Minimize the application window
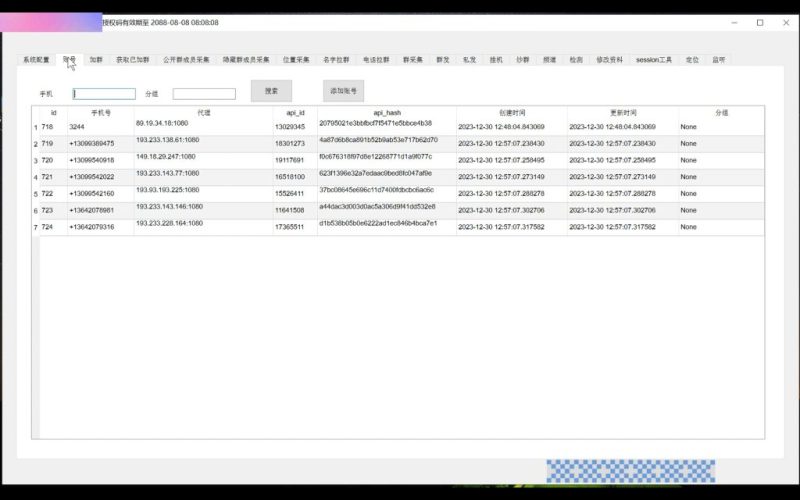The image size is (800, 500). pyautogui.click(x=734, y=22)
